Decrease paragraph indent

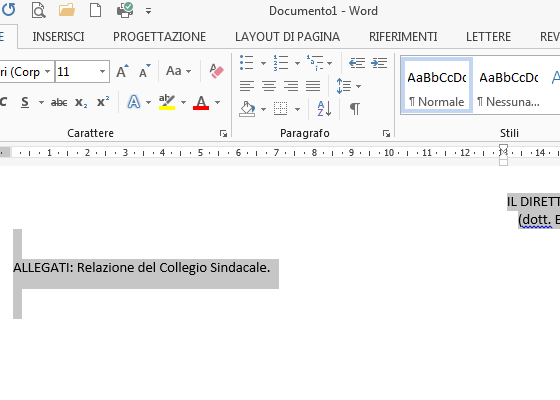point(357,63)
